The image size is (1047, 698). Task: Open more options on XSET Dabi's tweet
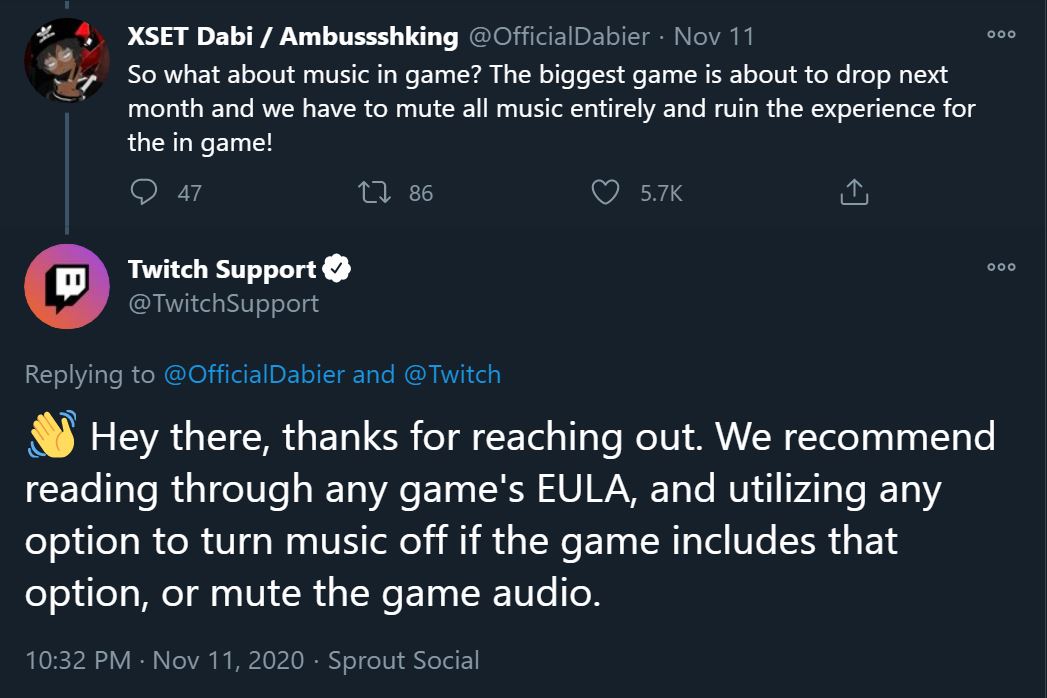1001,34
